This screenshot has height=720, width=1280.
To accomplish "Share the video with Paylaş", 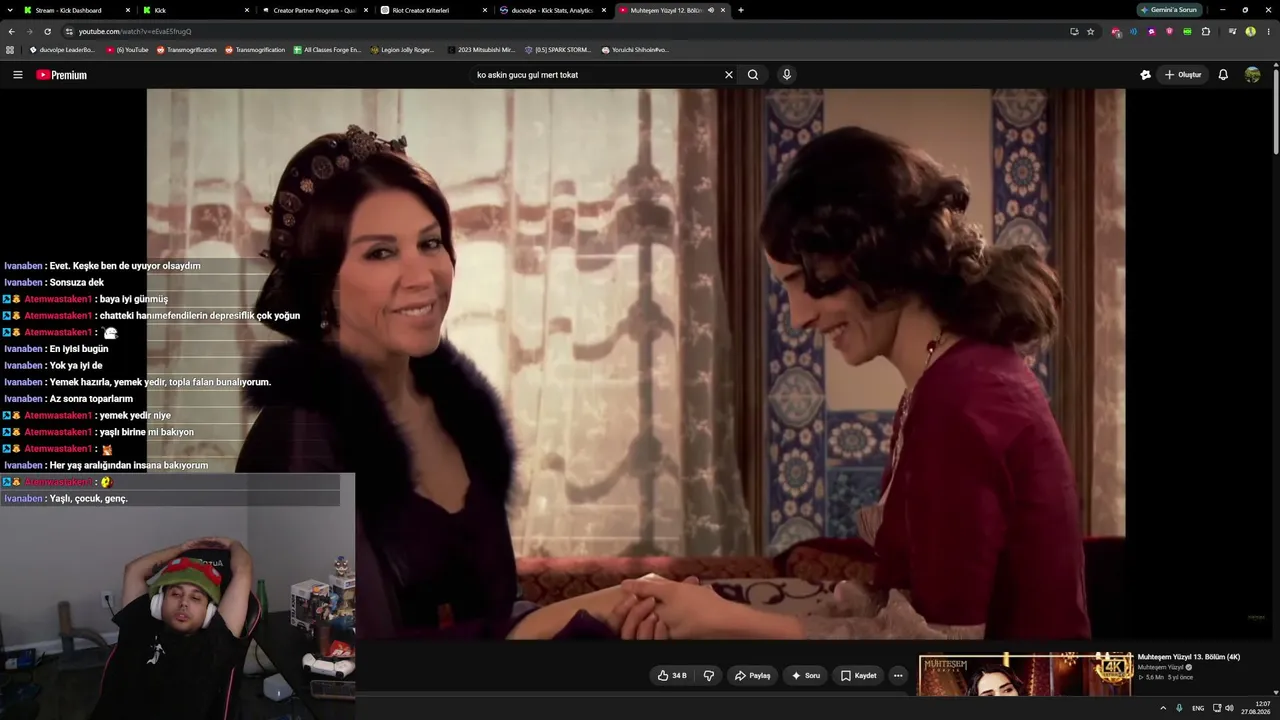I will pyautogui.click(x=752, y=676).
